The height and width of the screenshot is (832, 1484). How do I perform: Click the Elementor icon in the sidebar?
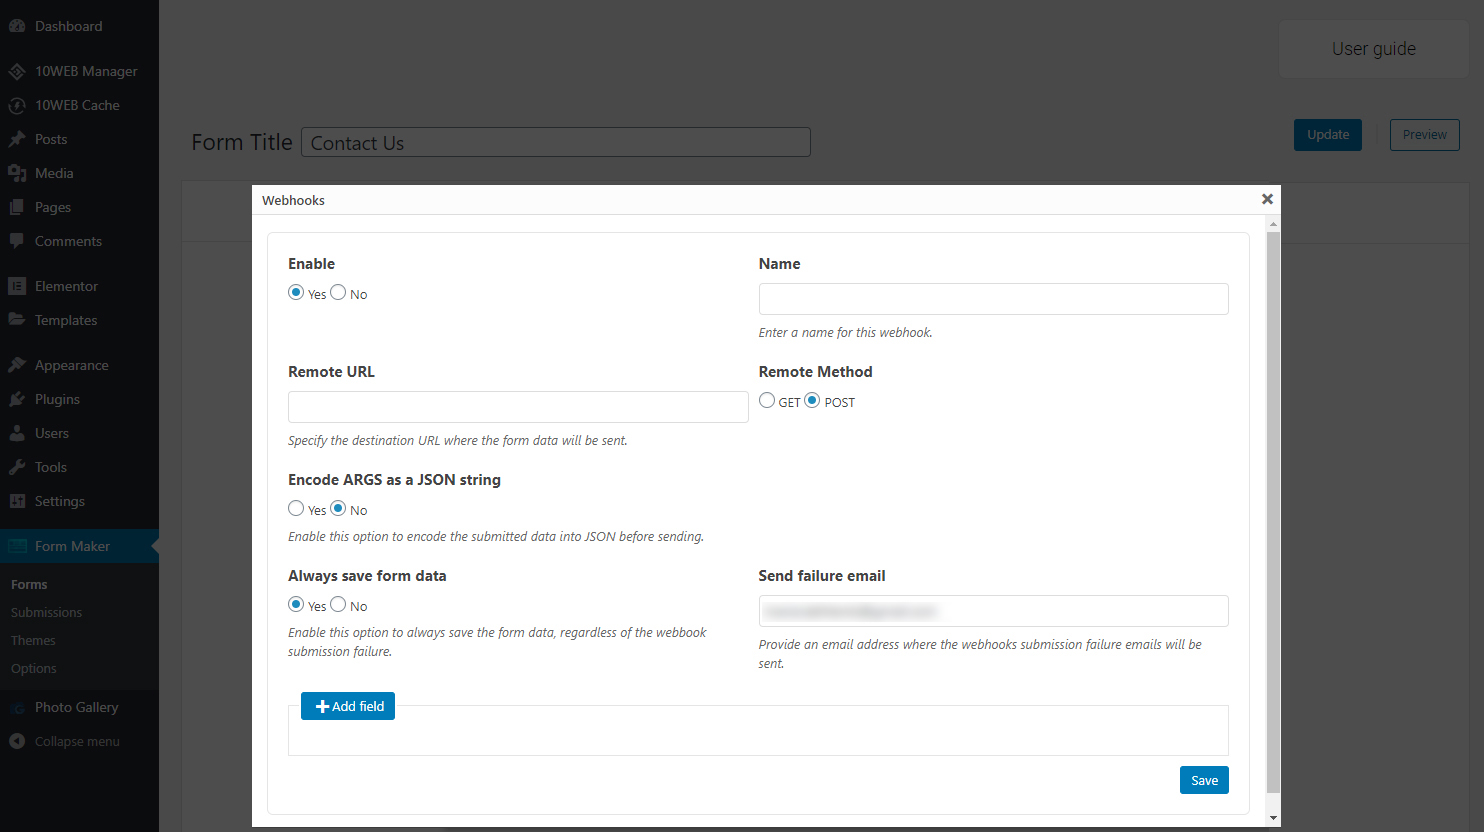coord(17,286)
